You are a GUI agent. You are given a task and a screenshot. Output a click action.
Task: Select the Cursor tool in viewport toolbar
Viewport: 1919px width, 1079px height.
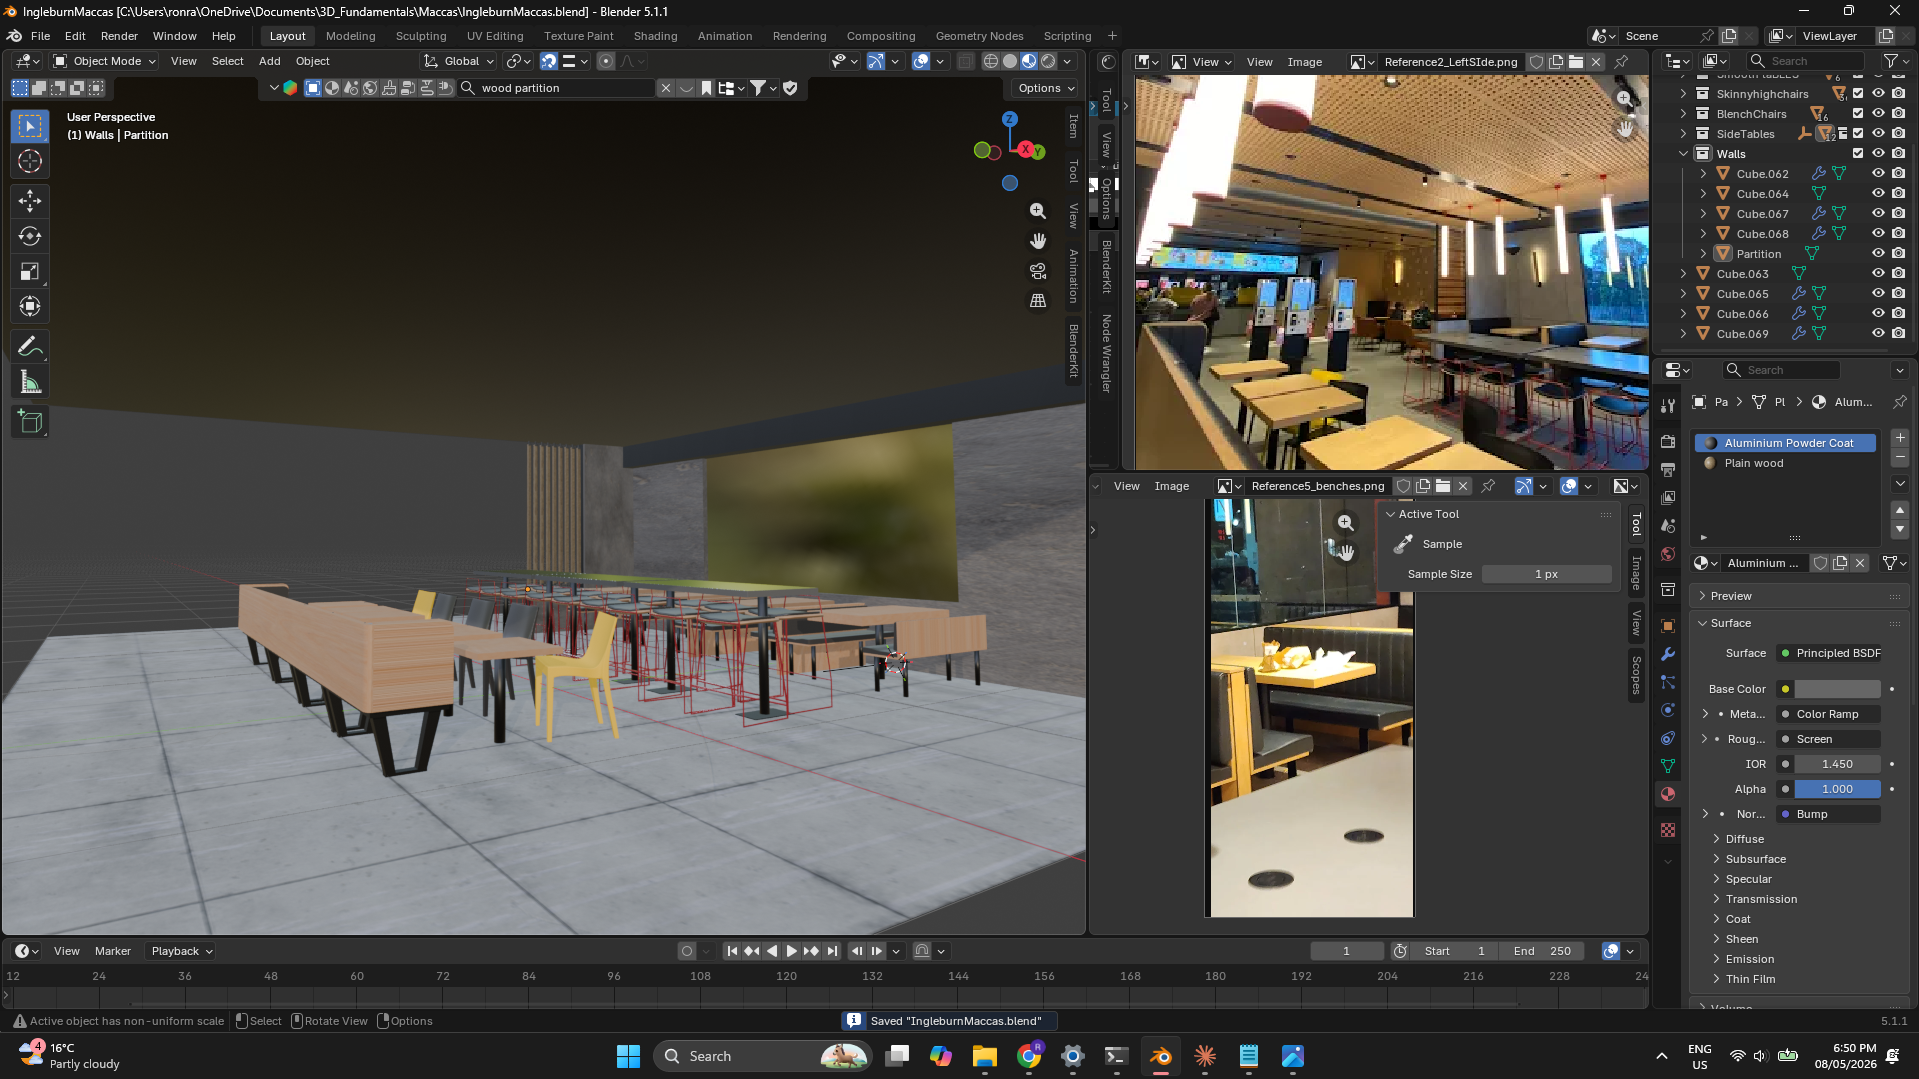tap(30, 161)
